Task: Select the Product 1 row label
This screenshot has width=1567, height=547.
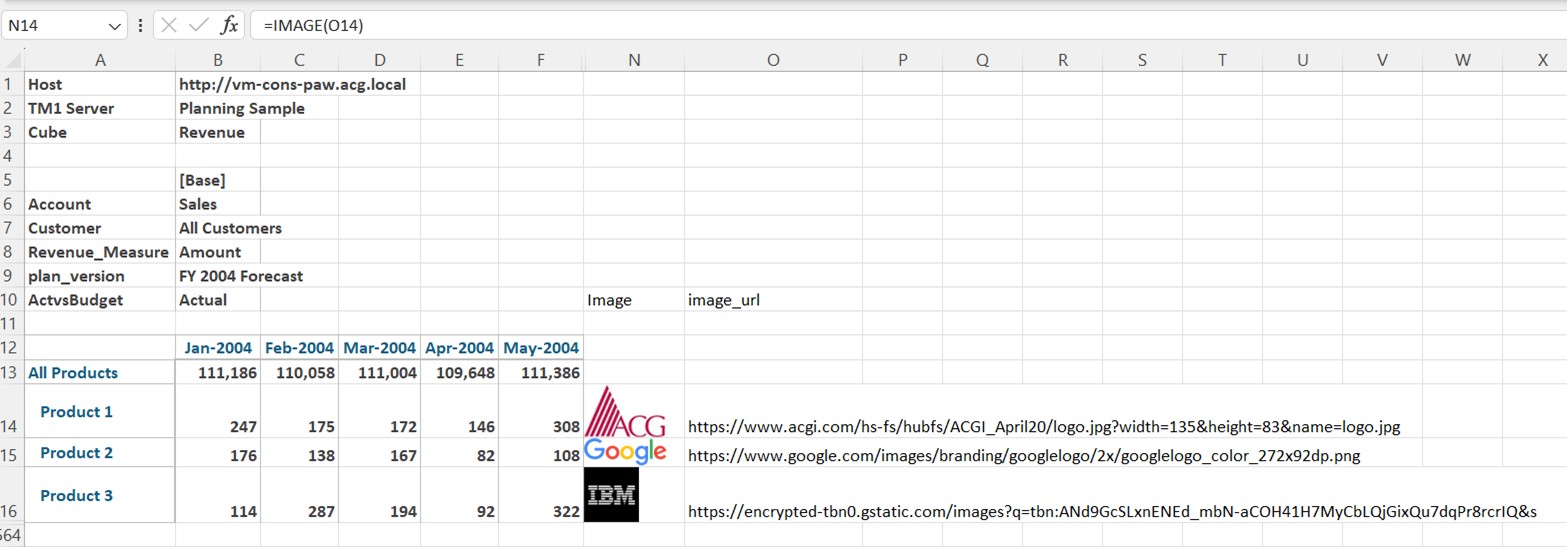Action: 100,411
